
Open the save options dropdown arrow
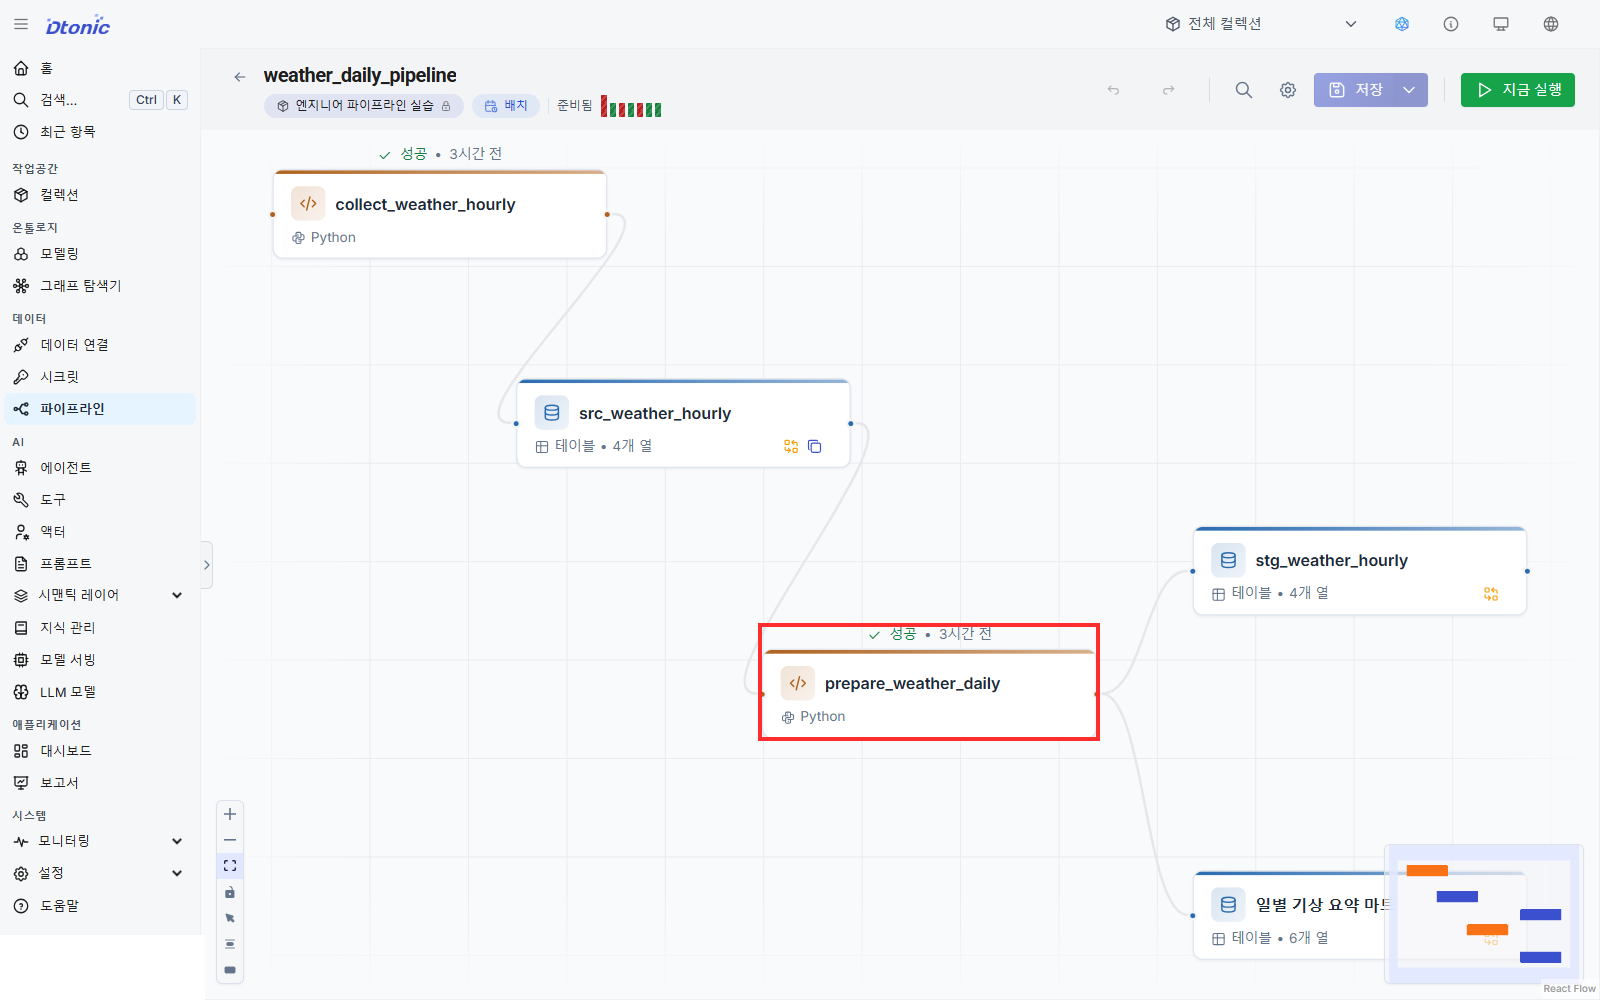[x=1410, y=90]
